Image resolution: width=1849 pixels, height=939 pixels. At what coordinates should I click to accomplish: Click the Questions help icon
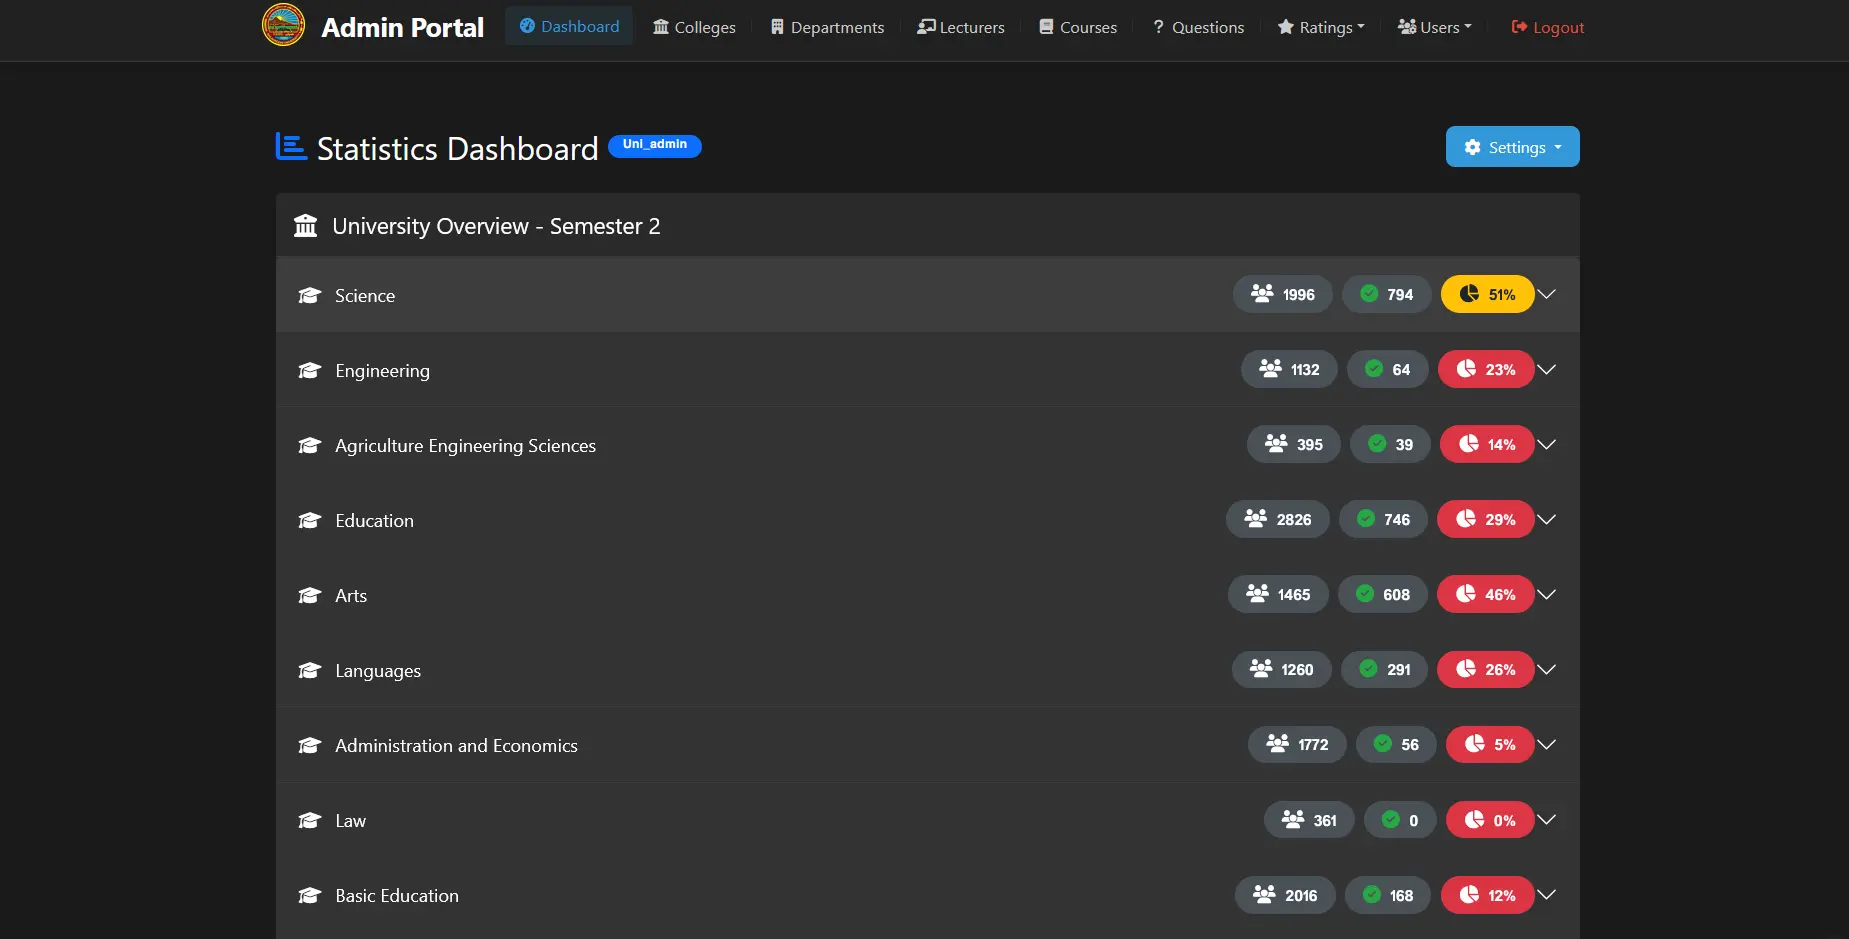pyautogui.click(x=1158, y=27)
